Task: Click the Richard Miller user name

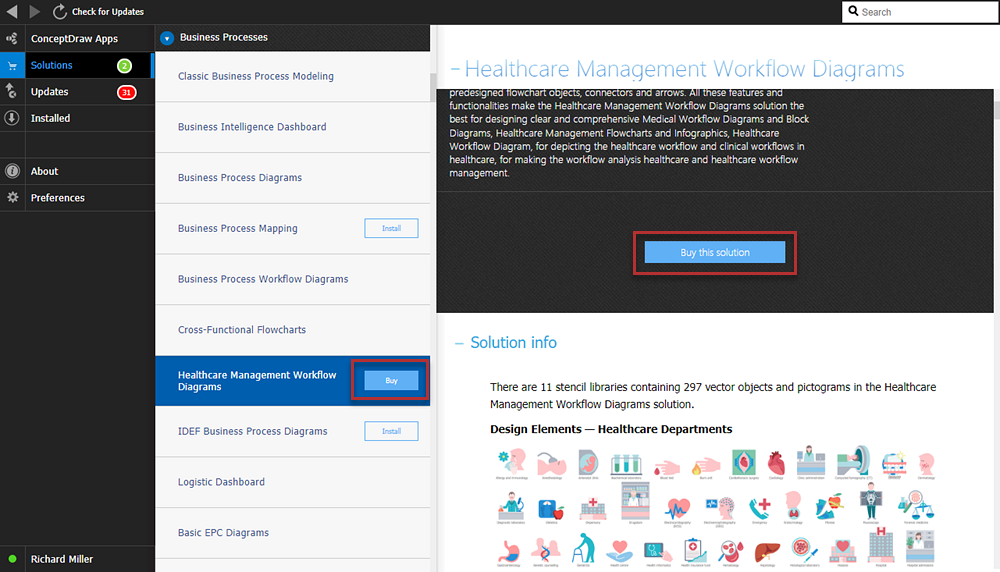Action: 62,559
